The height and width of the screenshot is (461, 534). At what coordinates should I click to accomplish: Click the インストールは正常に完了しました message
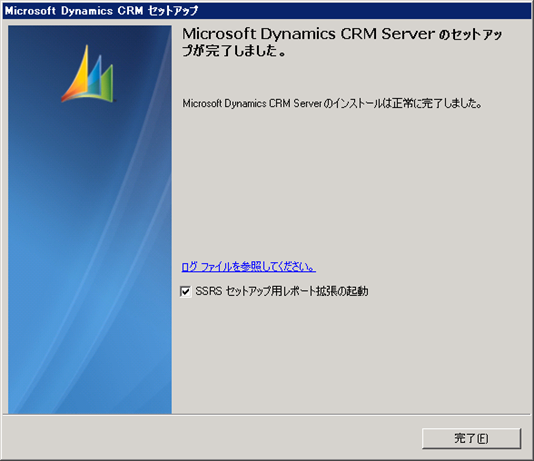[332, 103]
